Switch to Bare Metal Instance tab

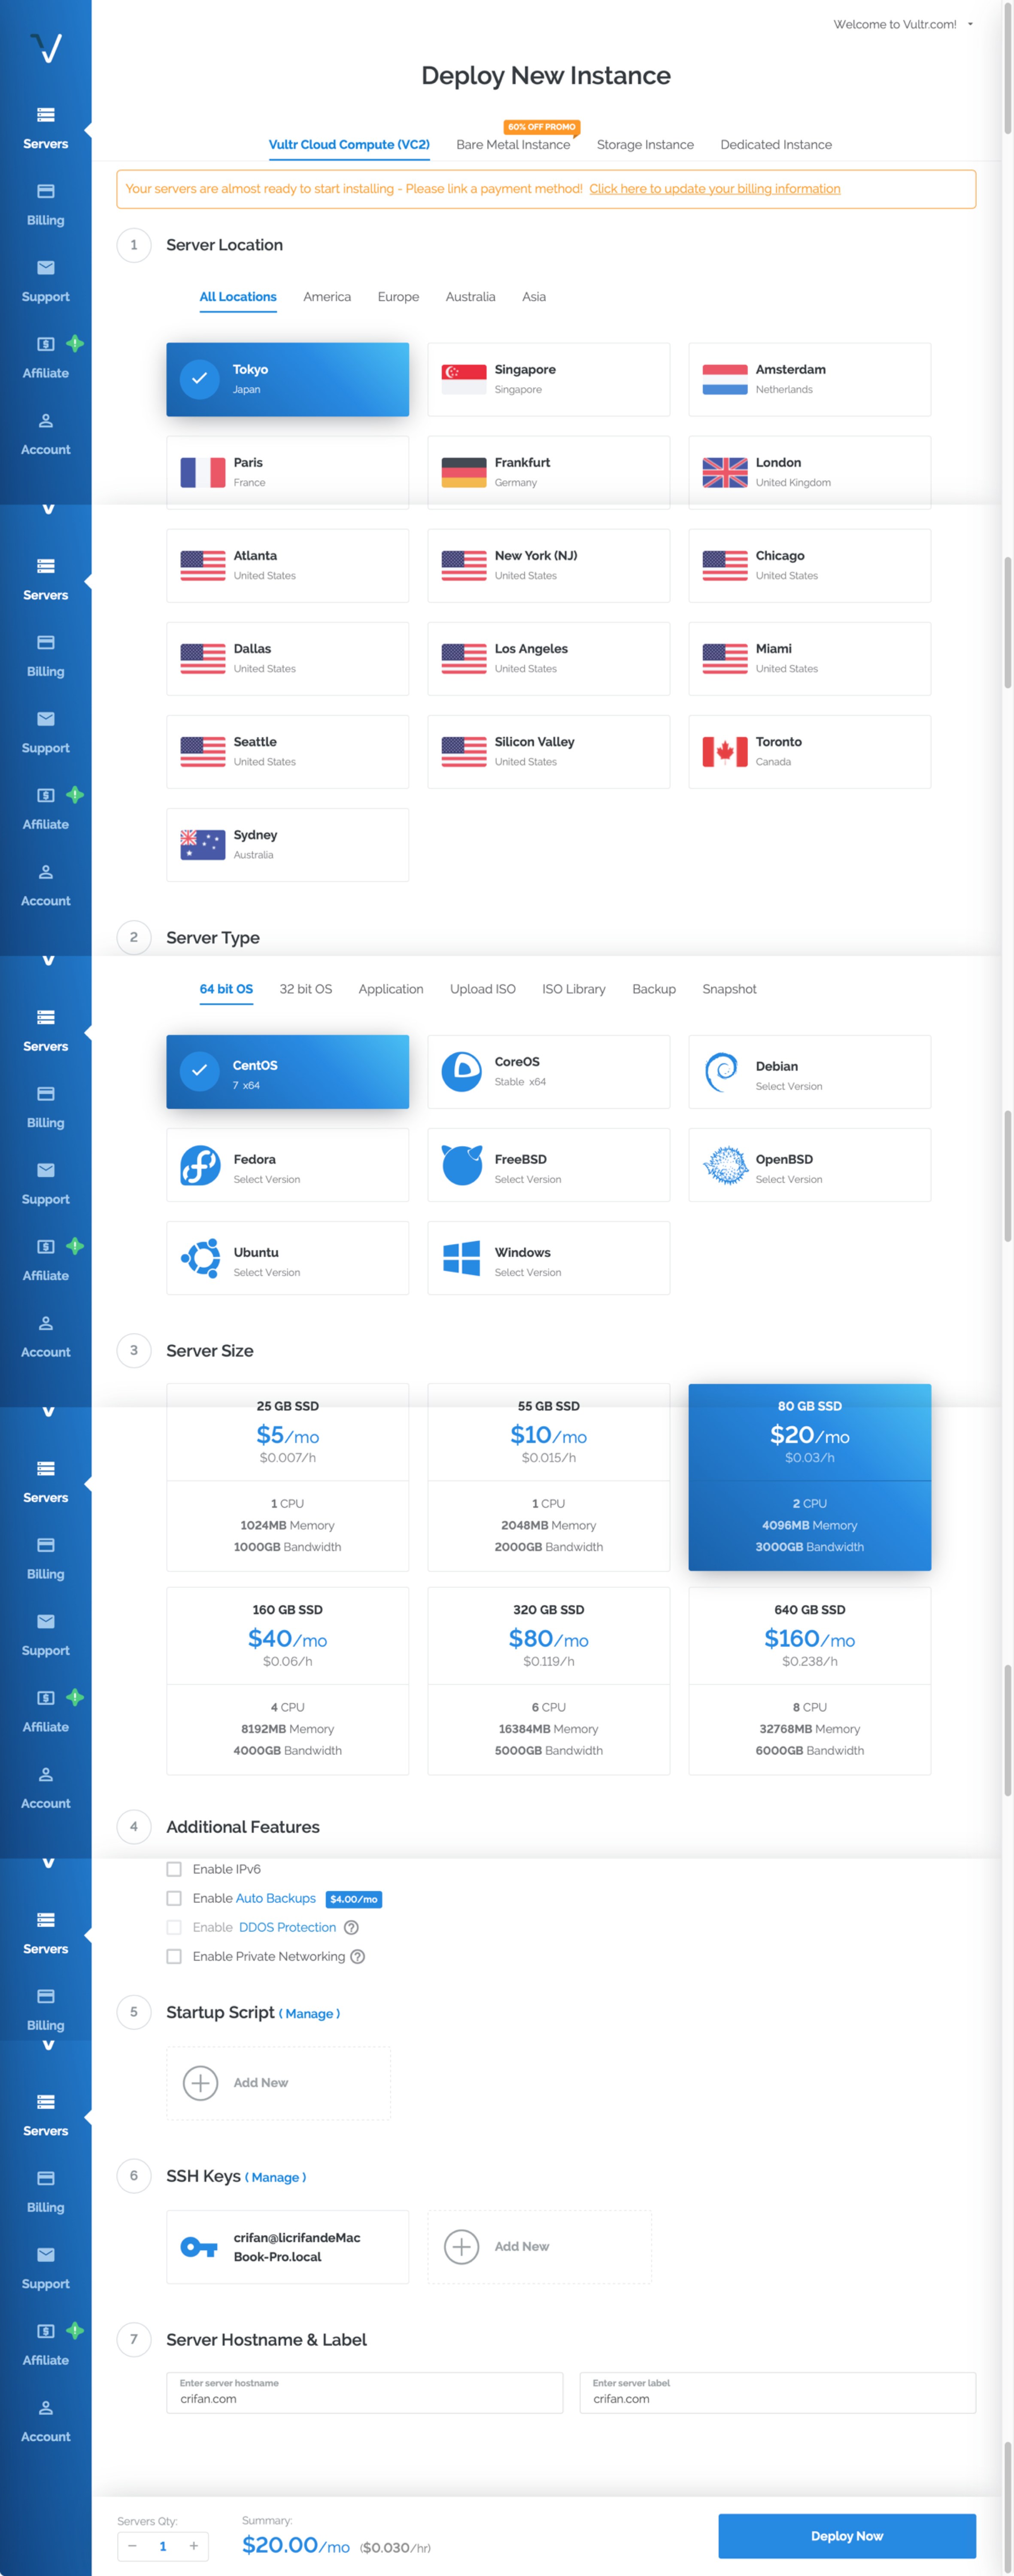513,145
